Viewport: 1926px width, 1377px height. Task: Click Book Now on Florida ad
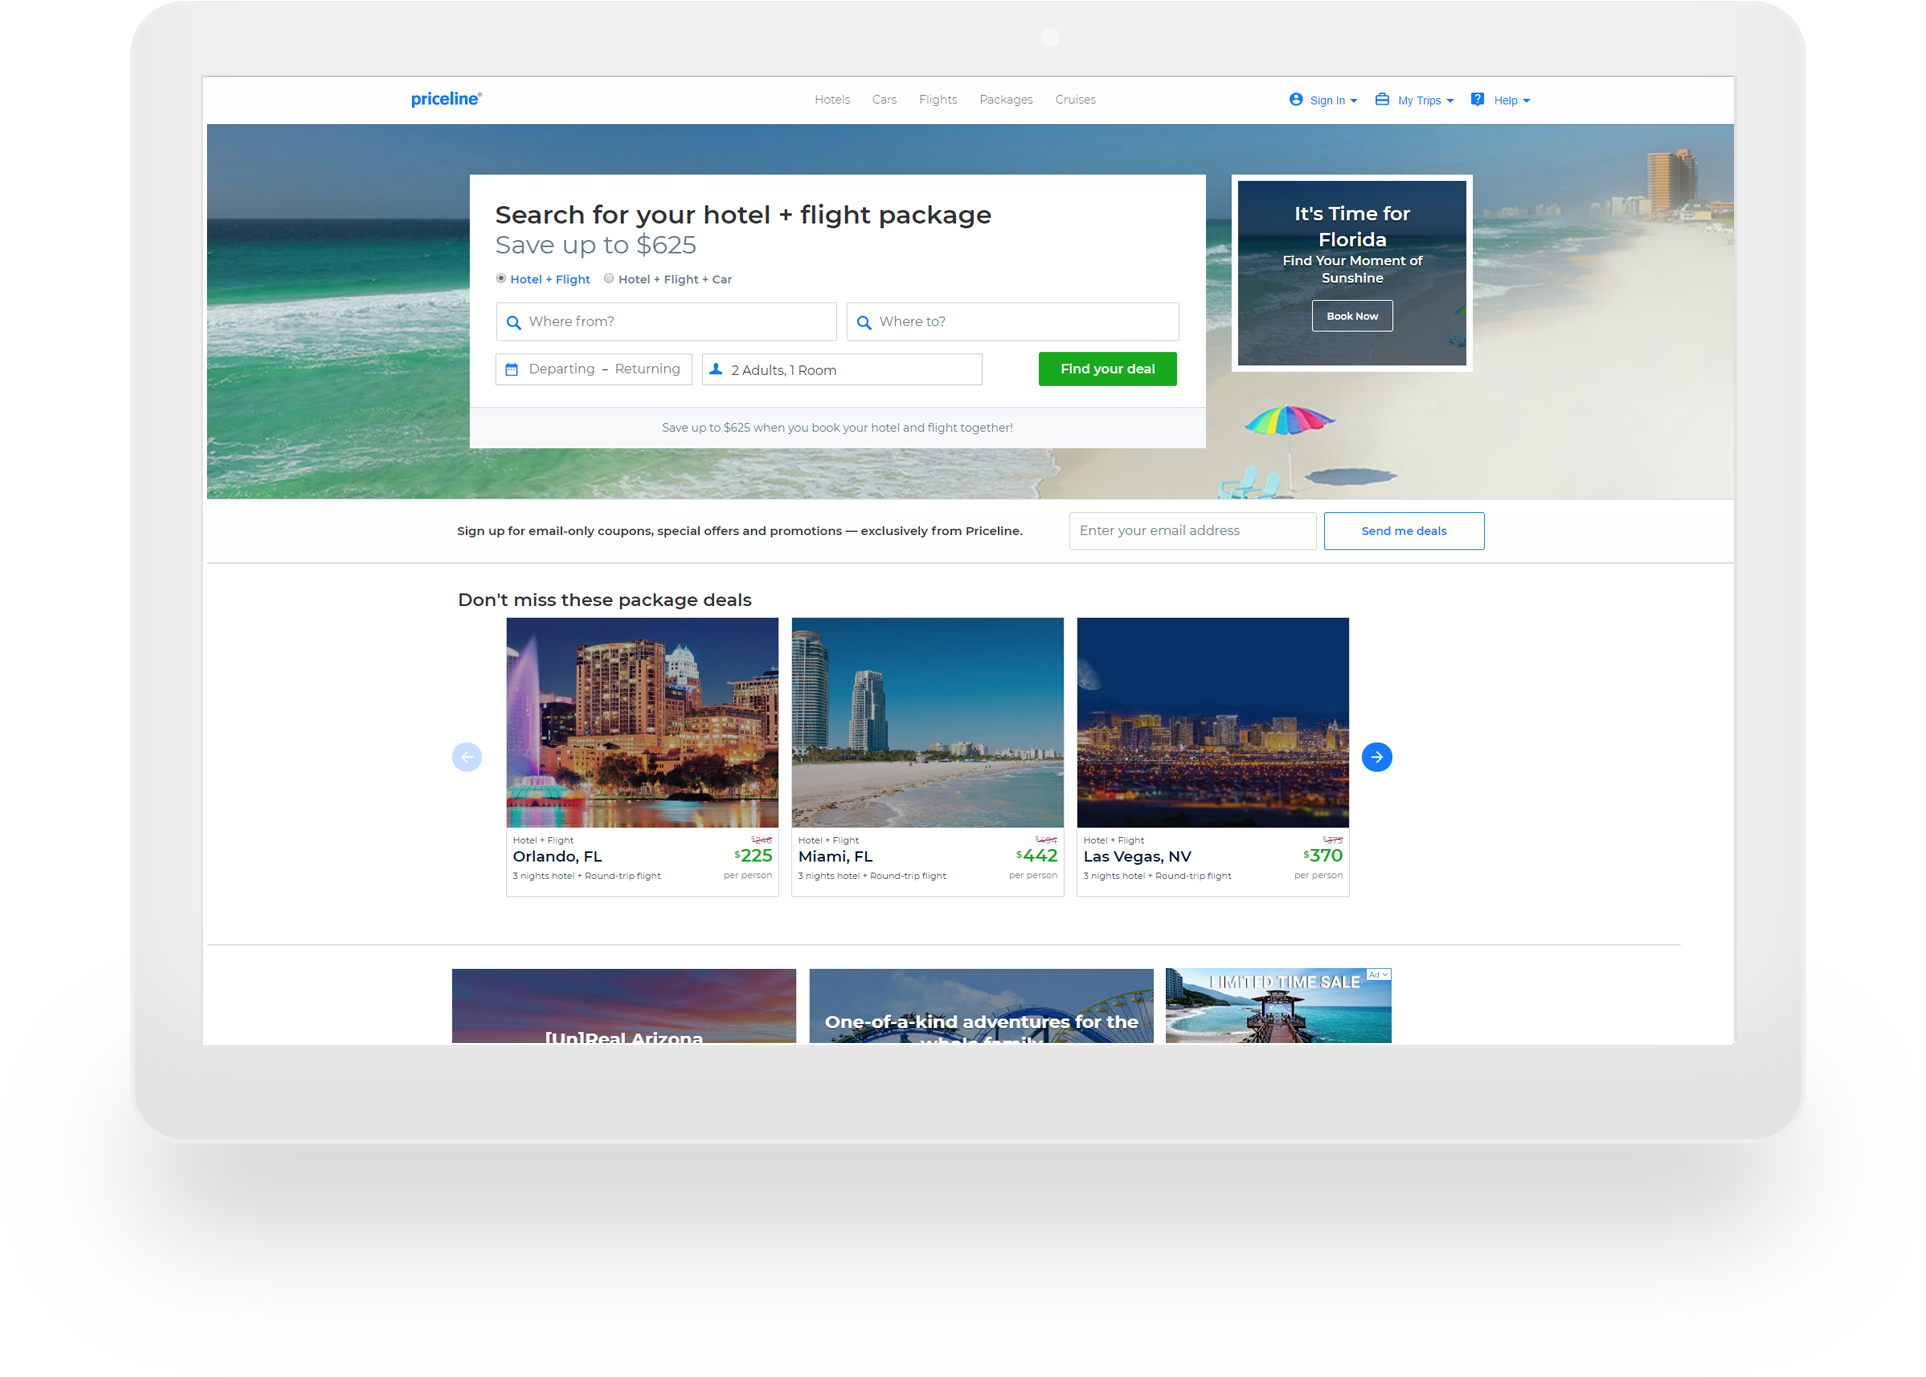(1352, 316)
